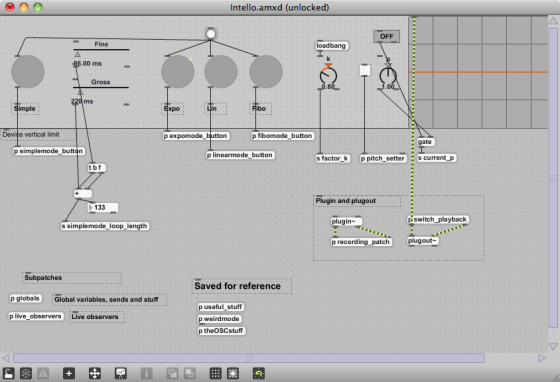Click the vertical scrollbar down arrow
The width and height of the screenshot is (560, 382).
[x=553, y=347]
